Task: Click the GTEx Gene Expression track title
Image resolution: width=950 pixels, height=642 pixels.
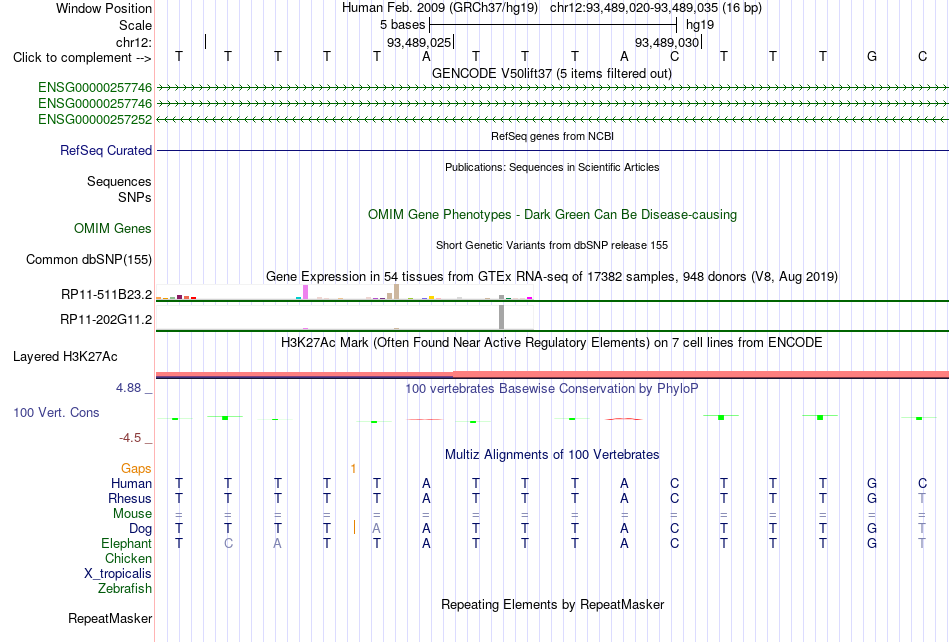Action: point(551,277)
